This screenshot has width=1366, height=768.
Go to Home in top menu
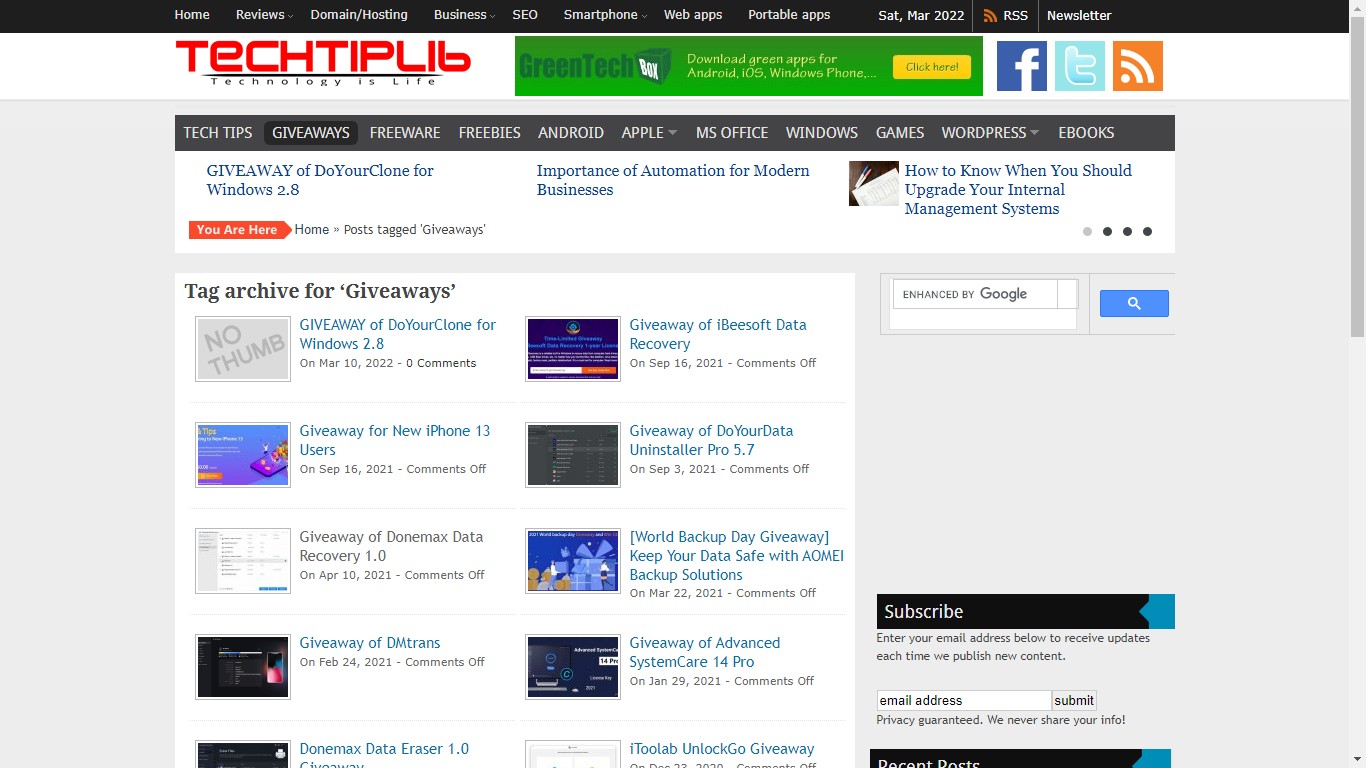click(192, 15)
